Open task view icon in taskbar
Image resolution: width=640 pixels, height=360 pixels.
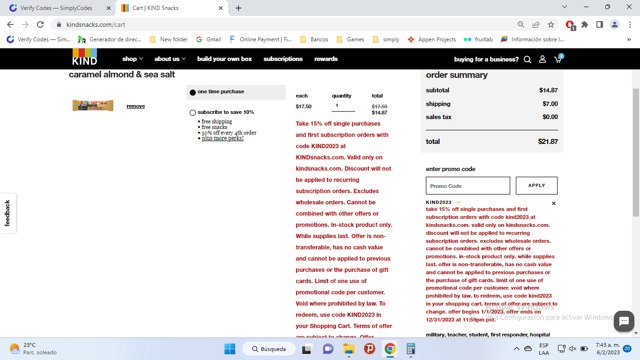(307, 349)
